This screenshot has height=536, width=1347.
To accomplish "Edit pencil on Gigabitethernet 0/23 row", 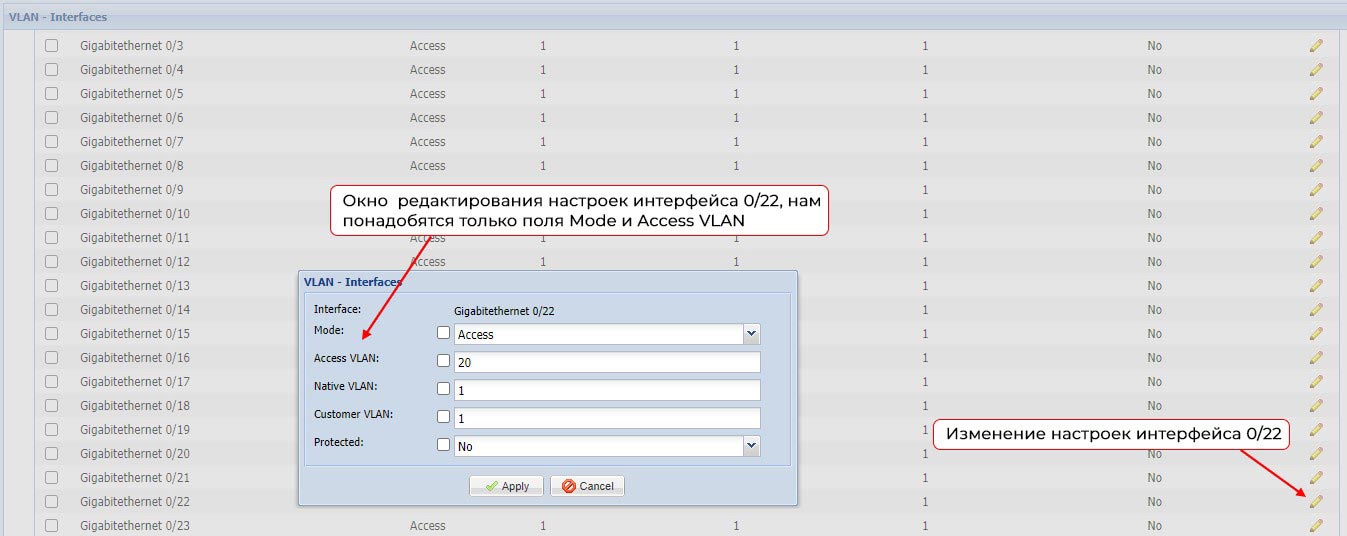I will click(1316, 526).
